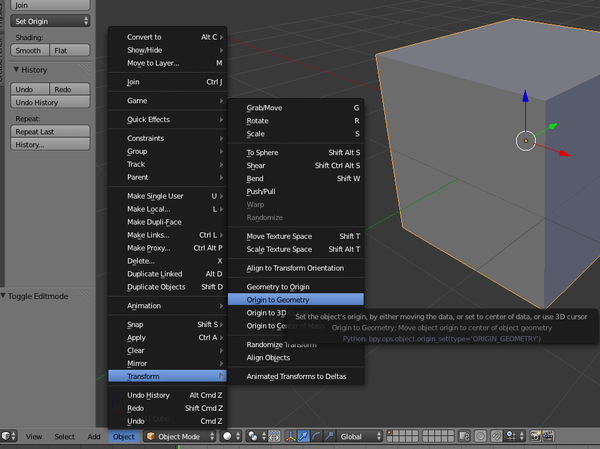The image size is (600, 449).
Task: Click the red X axis manipulator arrow
Action: [564, 153]
